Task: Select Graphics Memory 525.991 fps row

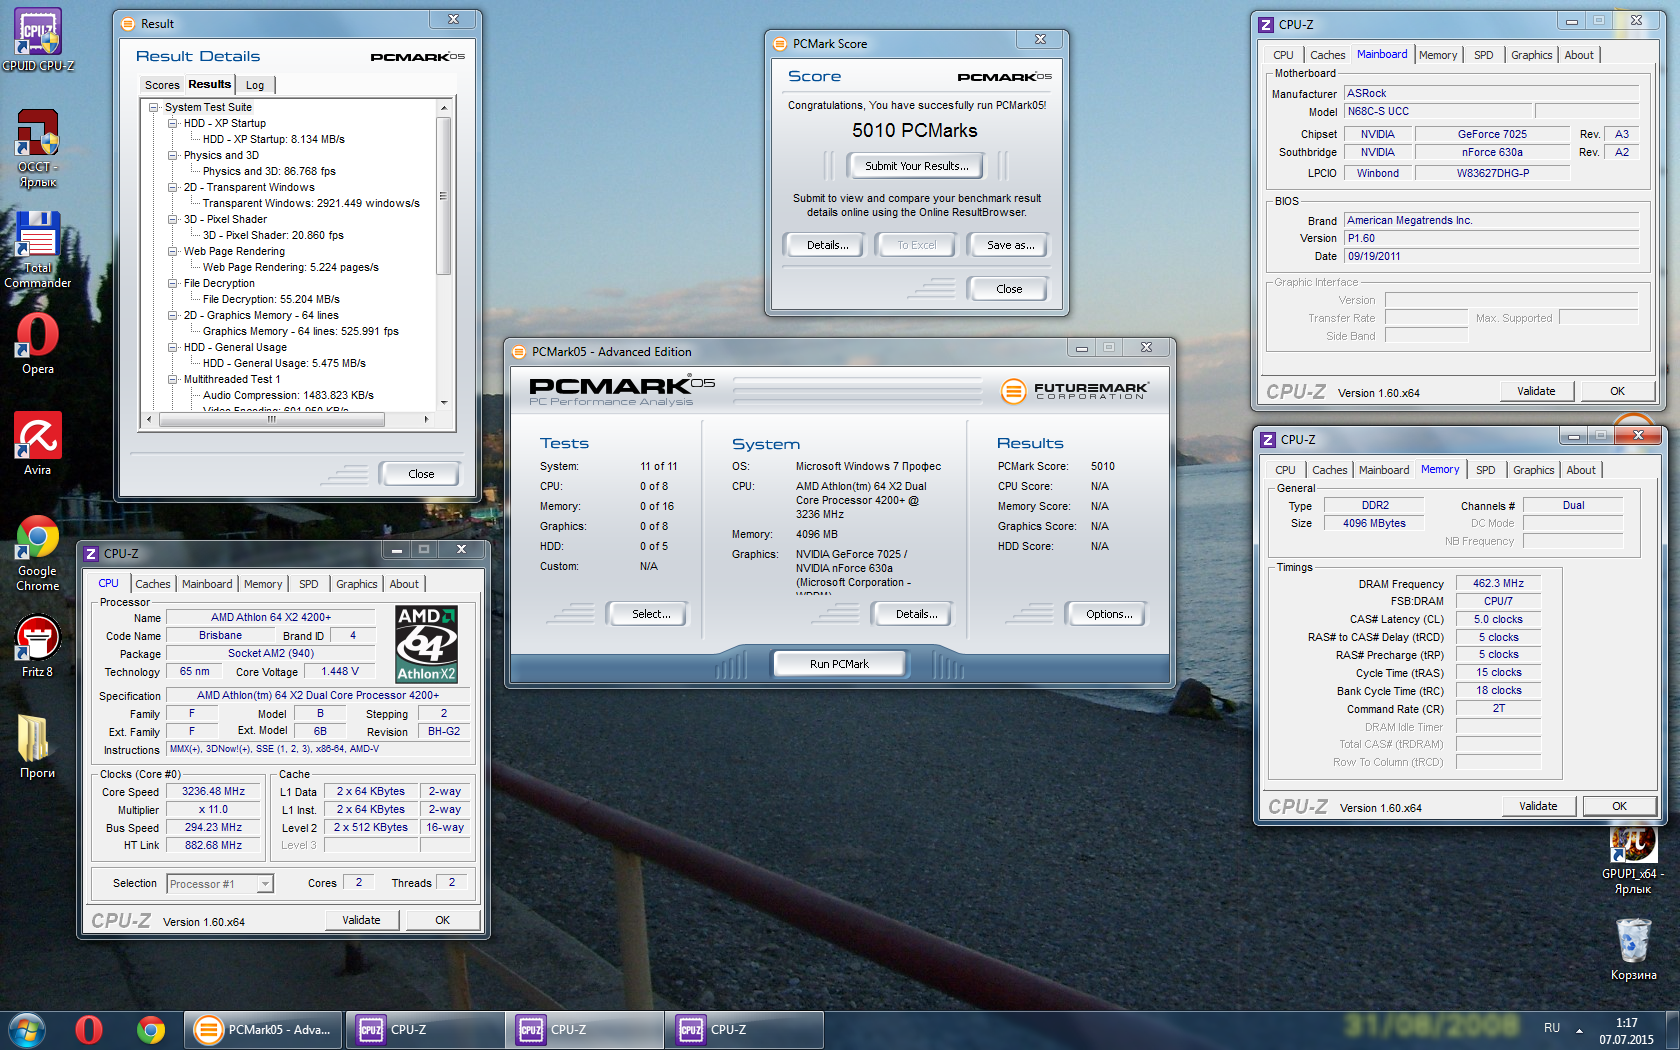Action: coord(300,331)
